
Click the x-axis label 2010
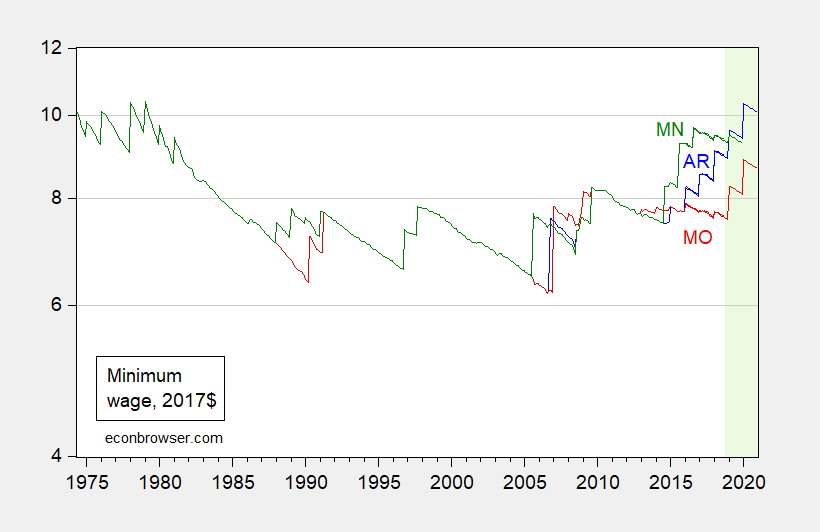click(598, 482)
